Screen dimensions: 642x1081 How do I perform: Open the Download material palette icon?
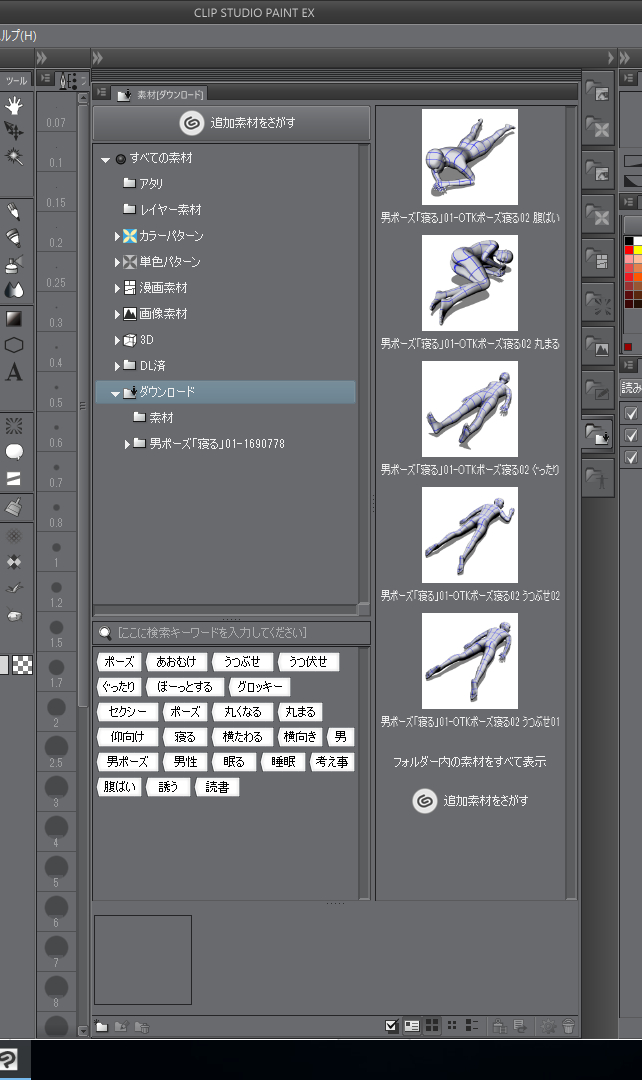(598, 433)
